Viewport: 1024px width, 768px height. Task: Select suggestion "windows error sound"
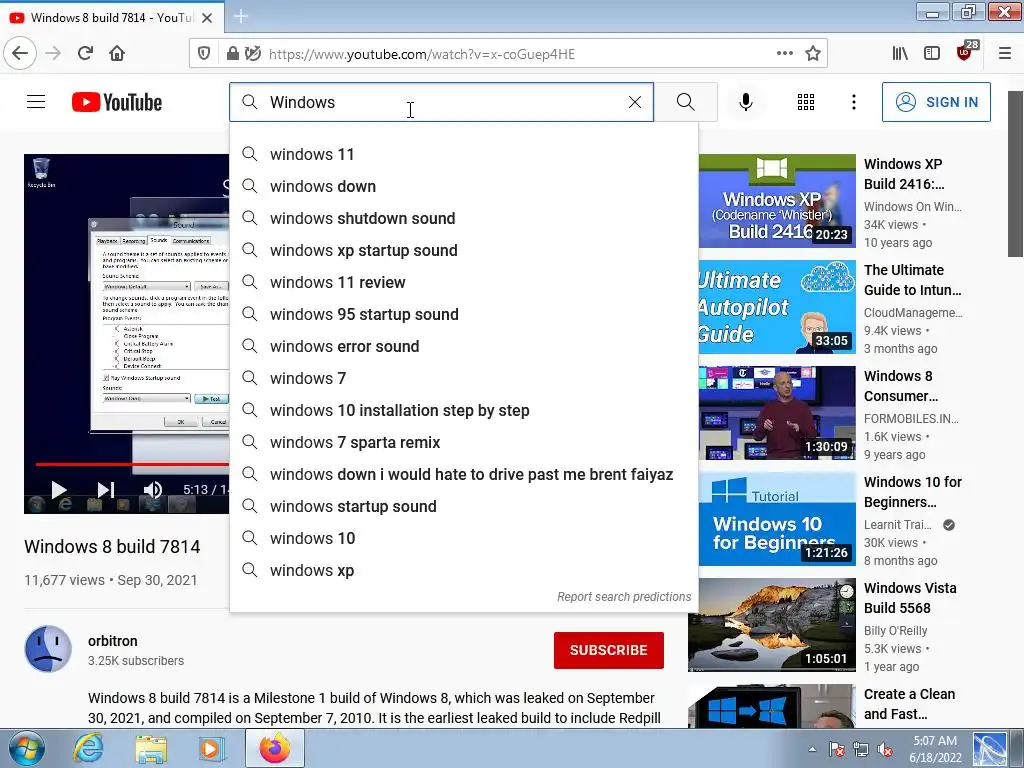464,347
